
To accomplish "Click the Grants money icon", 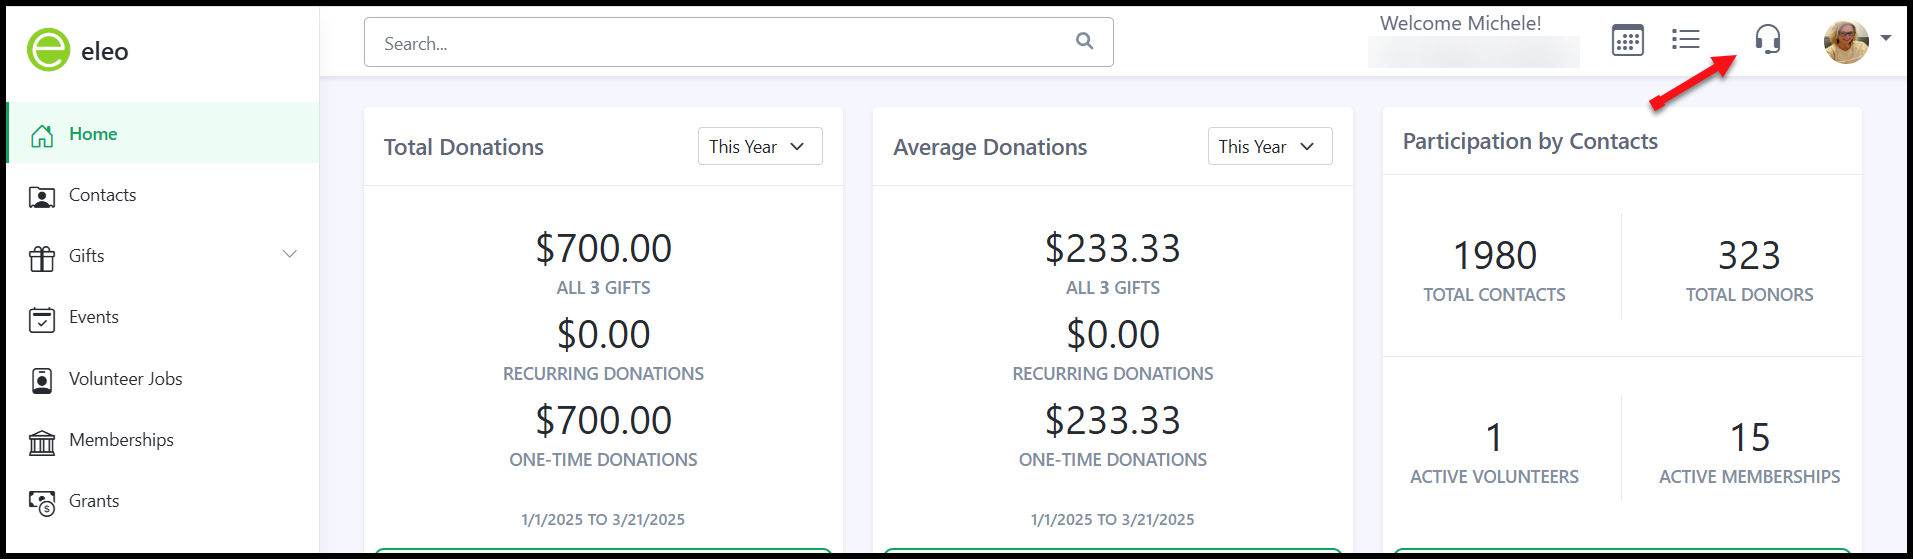I will pyautogui.click(x=42, y=502).
